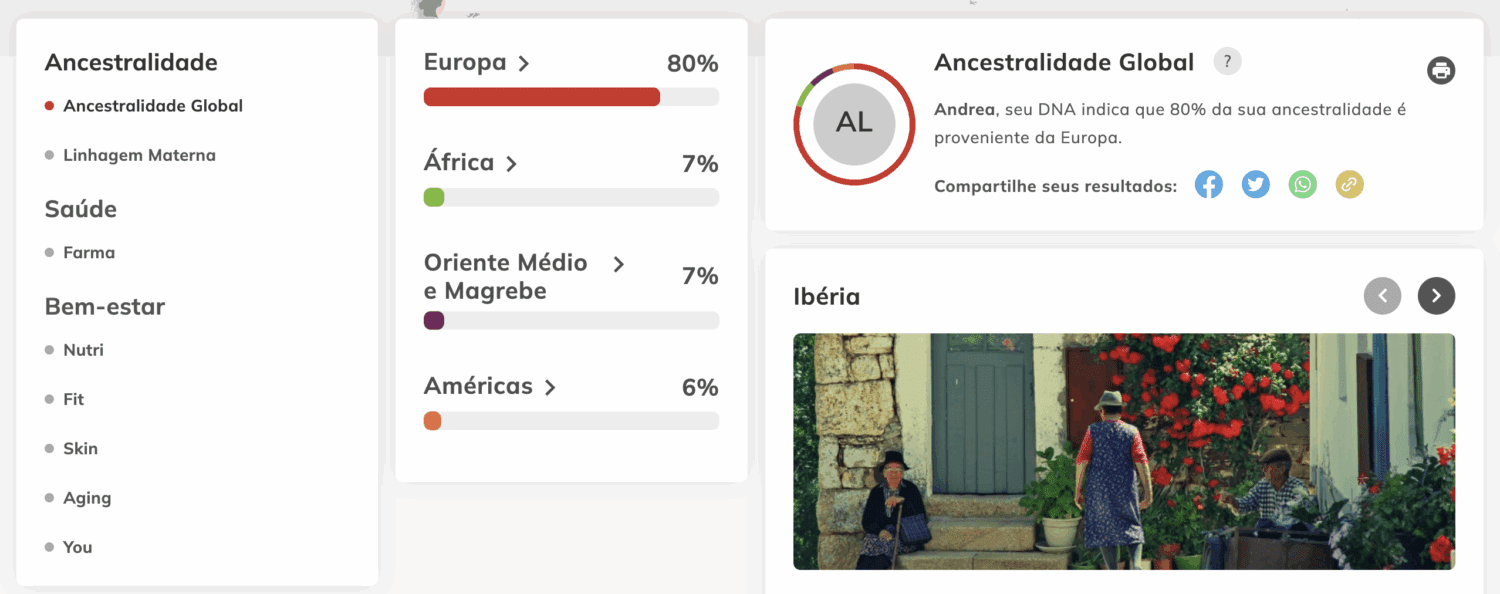Copy the share link icon
Image resolution: width=1500 pixels, height=594 pixels.
1349,185
